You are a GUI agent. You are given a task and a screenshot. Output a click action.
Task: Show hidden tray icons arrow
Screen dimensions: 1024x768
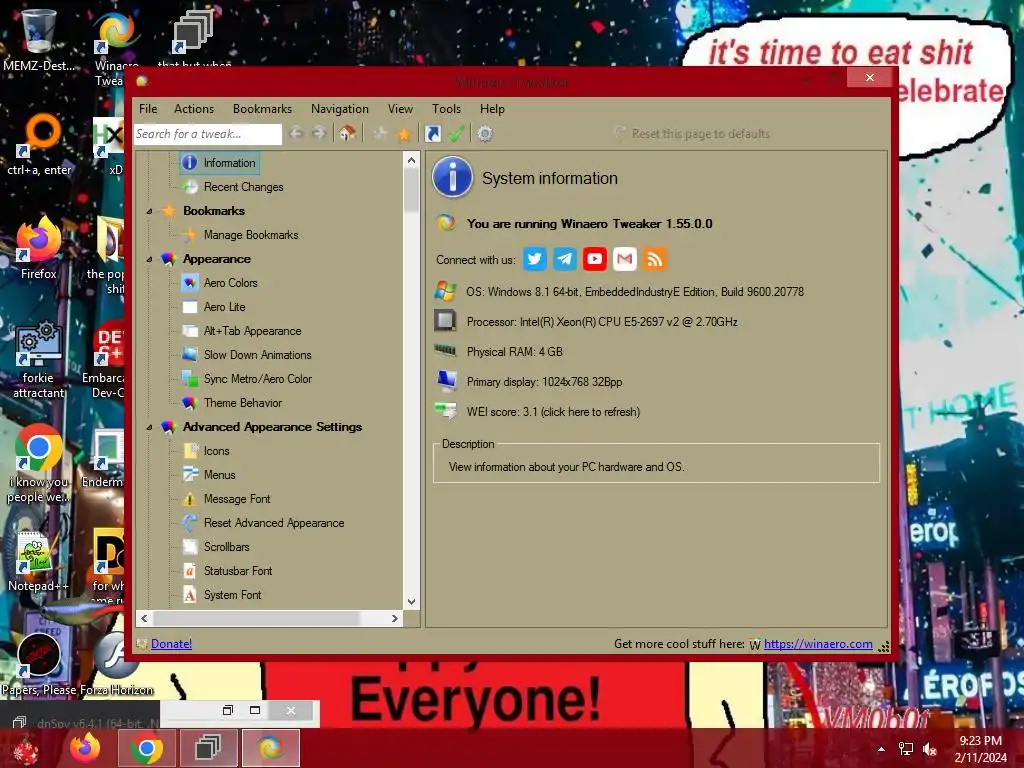[881, 749]
